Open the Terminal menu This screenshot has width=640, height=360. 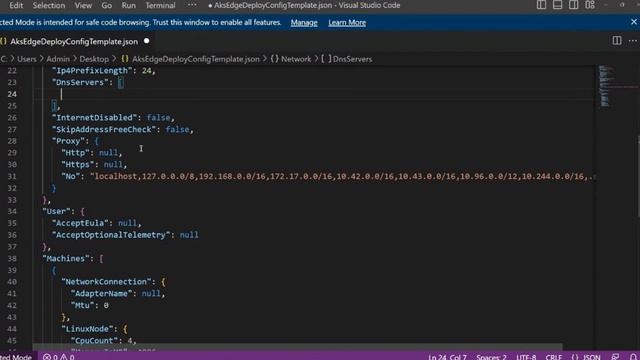coord(160,5)
